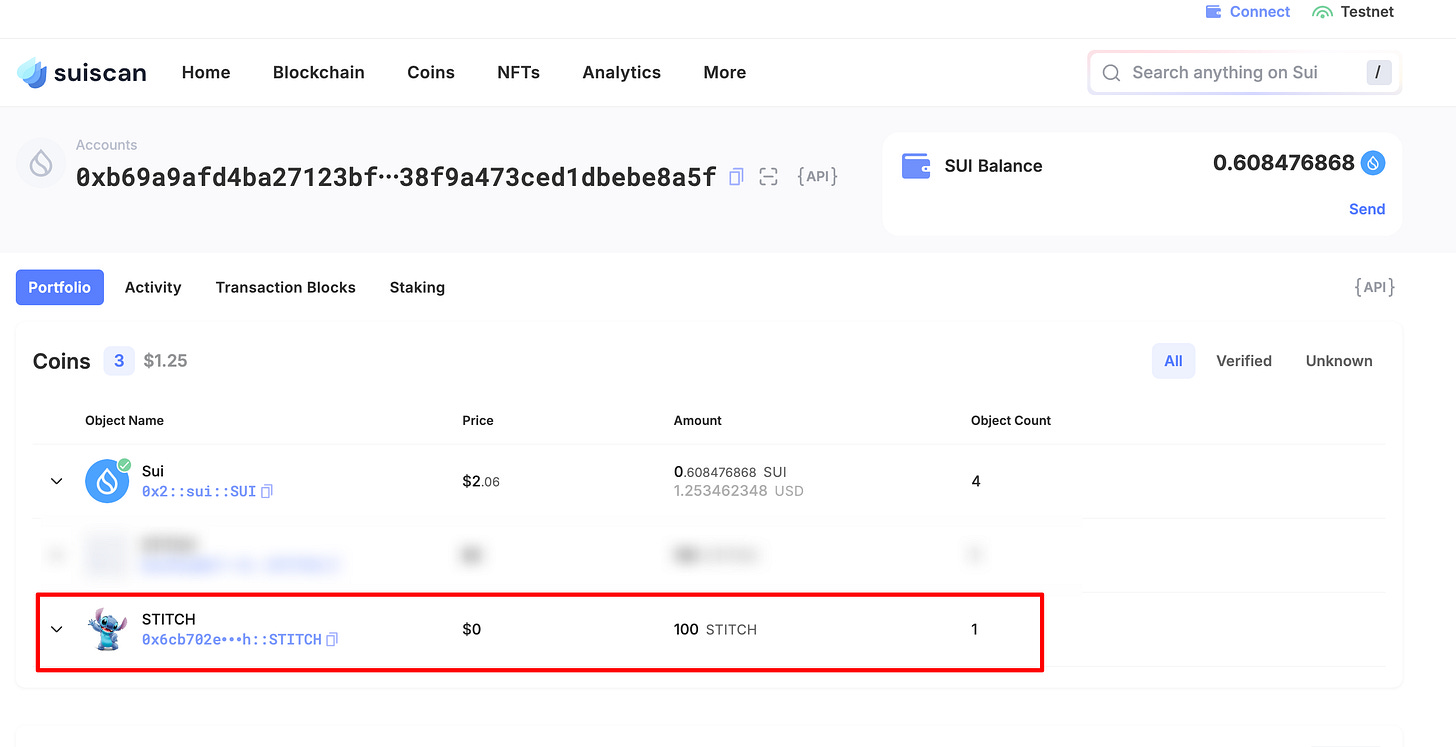Click the Object Name column header
This screenshot has width=1456, height=747.
(x=125, y=420)
